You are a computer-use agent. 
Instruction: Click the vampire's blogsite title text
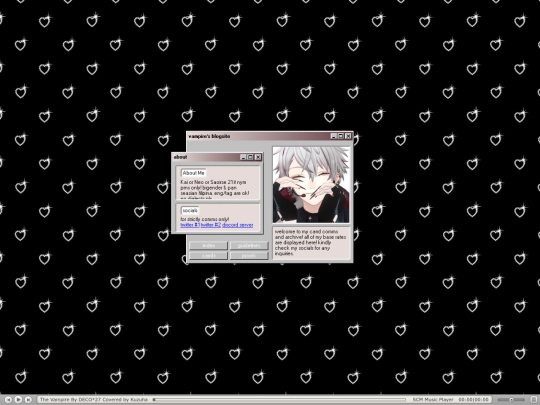click(x=209, y=136)
